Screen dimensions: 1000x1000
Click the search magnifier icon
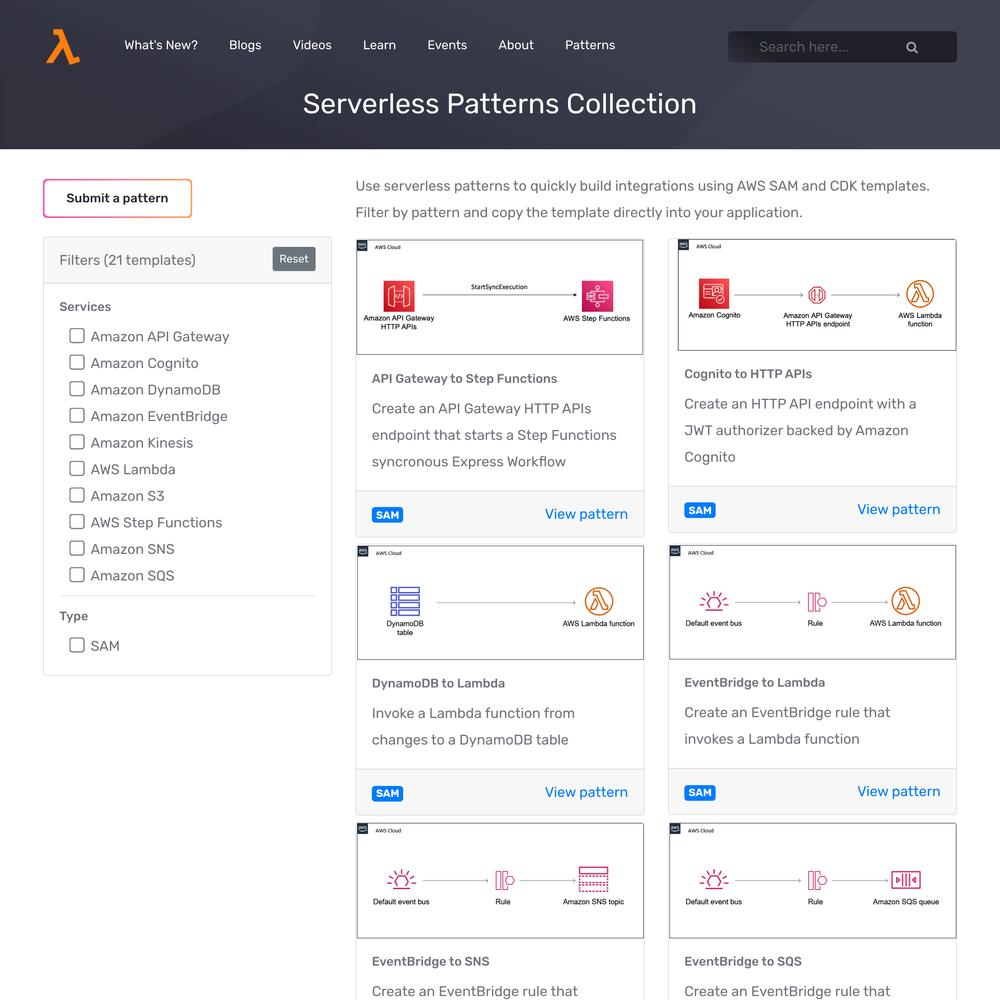click(912, 47)
